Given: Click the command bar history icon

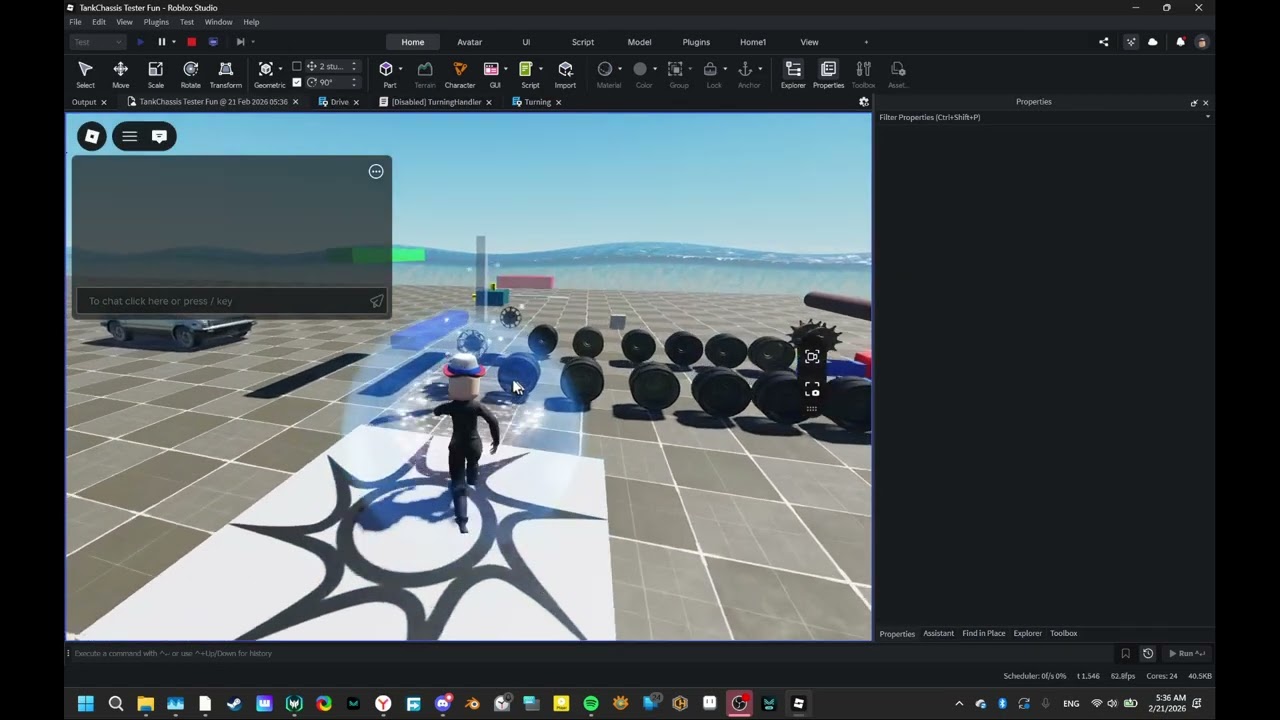Looking at the screenshot, I should (1148, 653).
